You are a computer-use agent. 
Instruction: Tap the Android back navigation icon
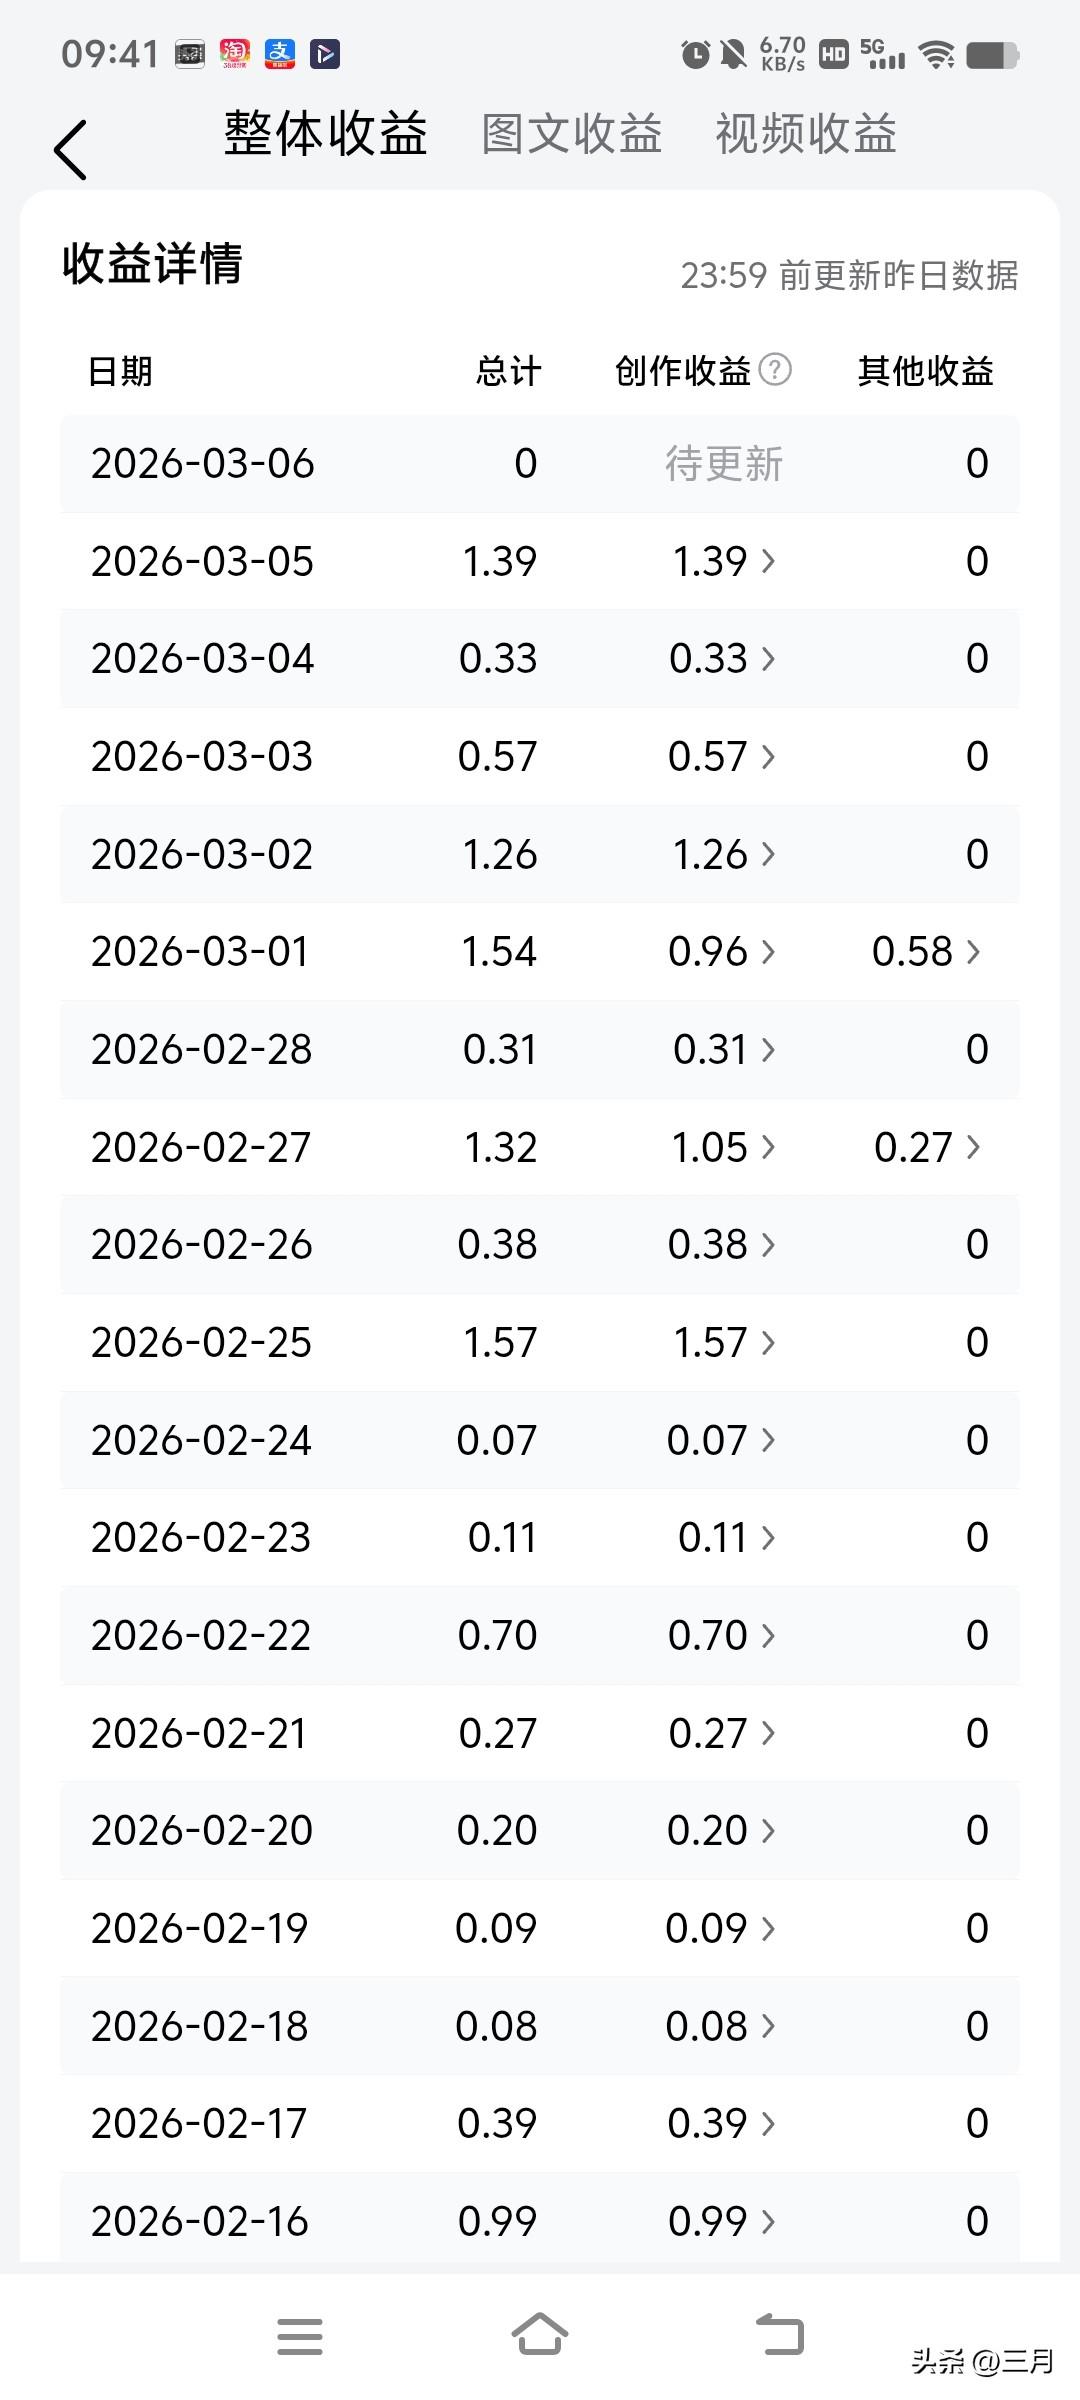(779, 2335)
